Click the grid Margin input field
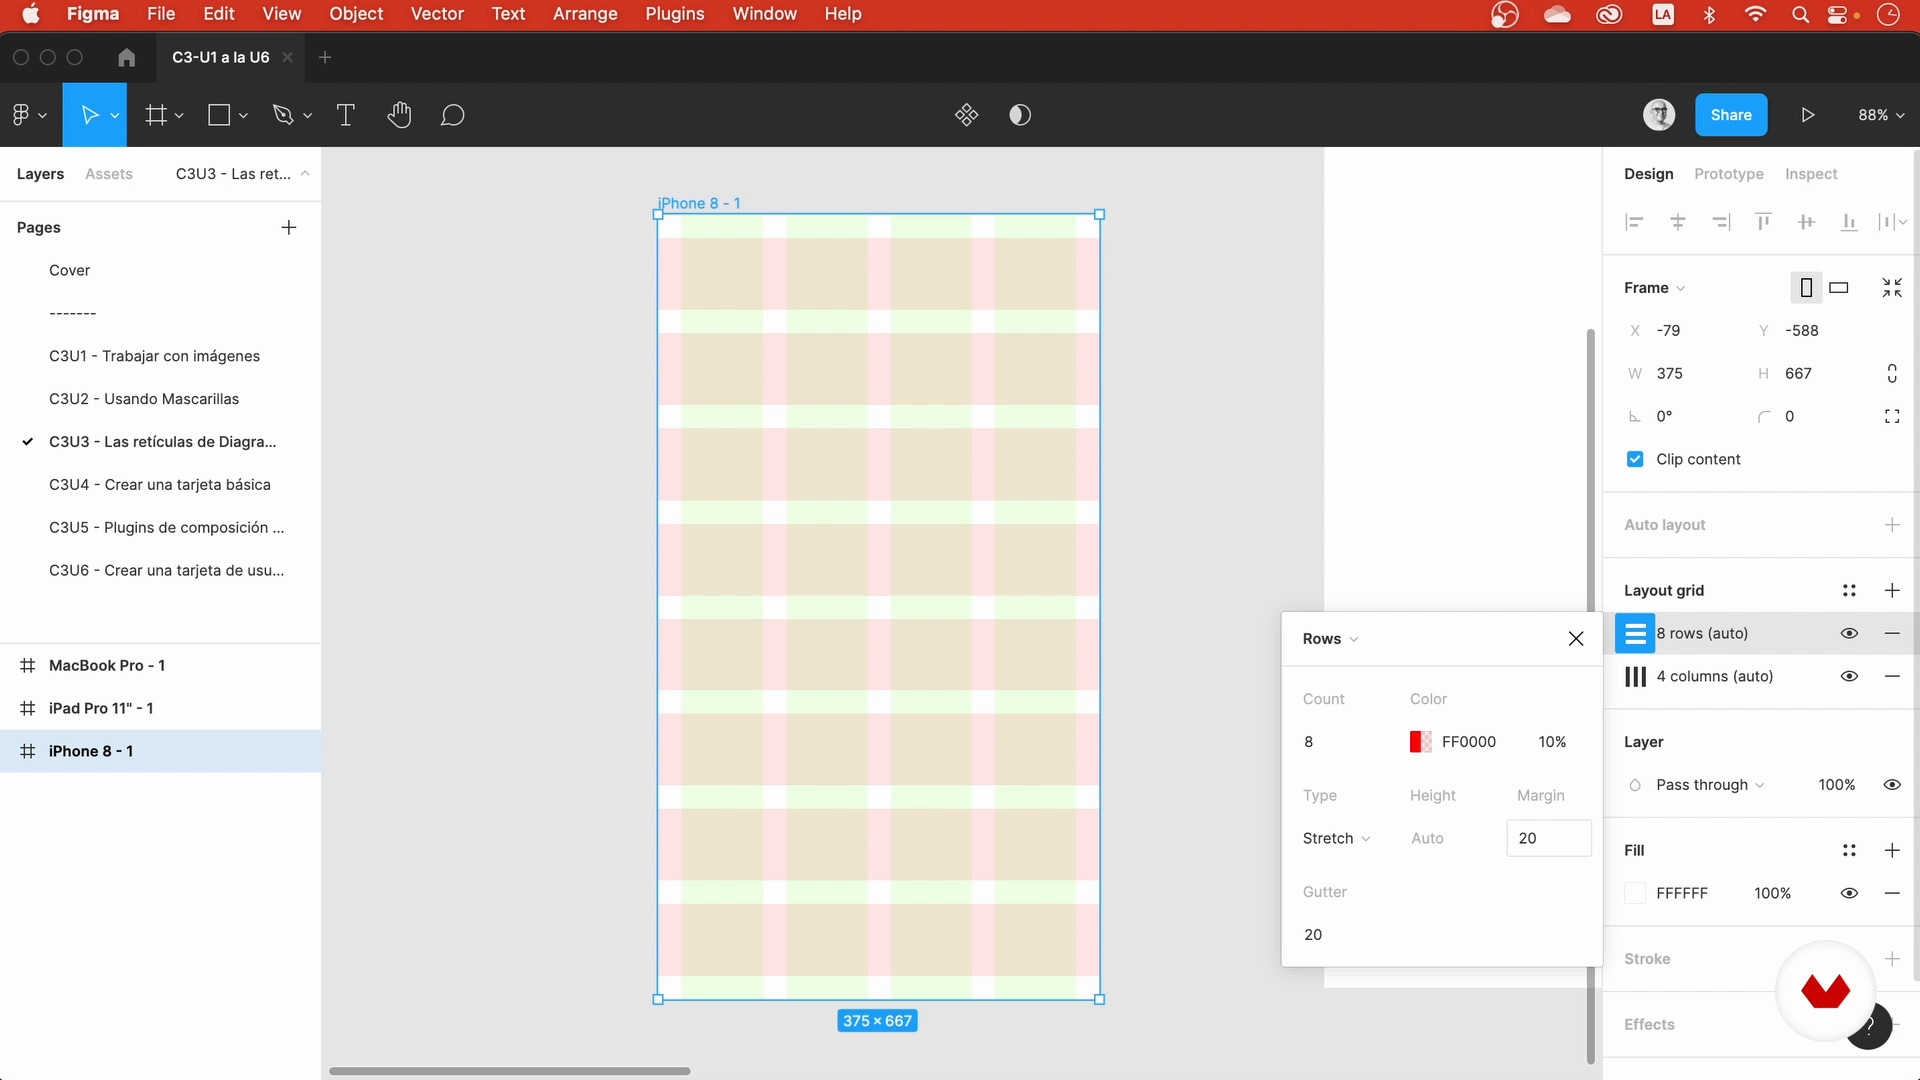 [1548, 838]
